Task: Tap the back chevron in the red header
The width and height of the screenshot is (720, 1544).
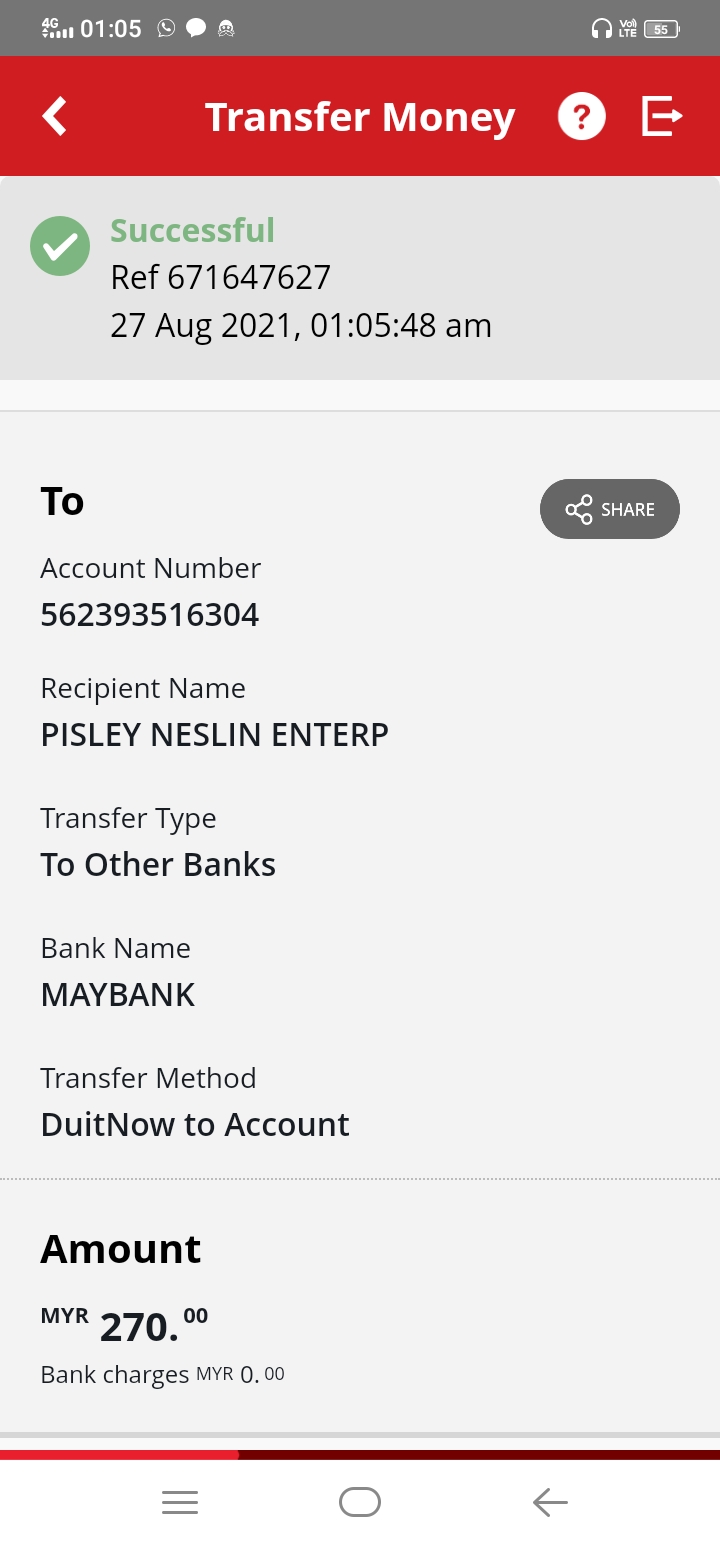Action: coord(54,116)
